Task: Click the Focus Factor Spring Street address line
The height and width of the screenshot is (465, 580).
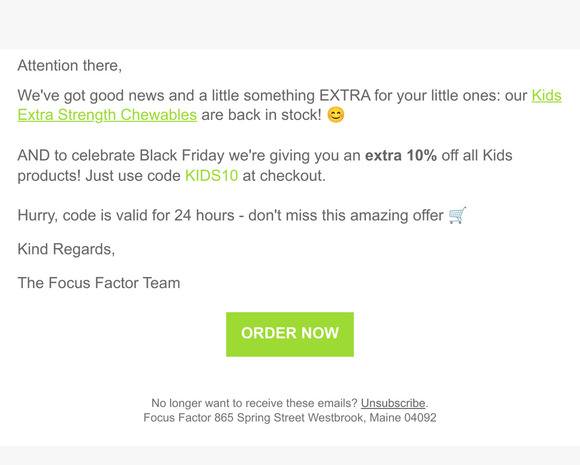Action: coord(290,418)
